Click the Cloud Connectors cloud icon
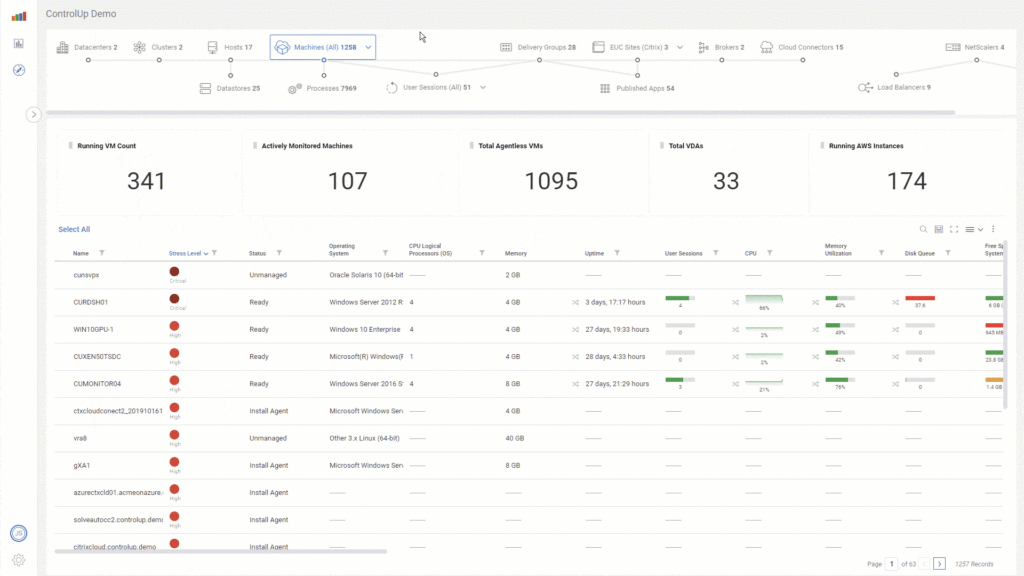1024x576 pixels. point(767,47)
